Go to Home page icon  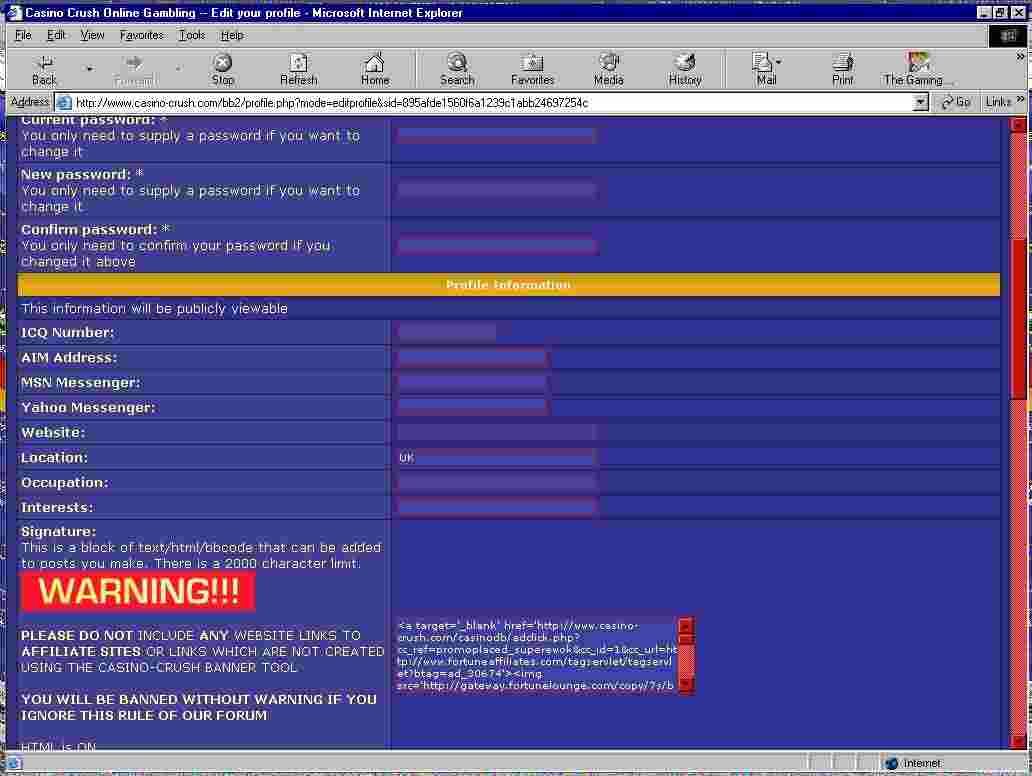375,64
